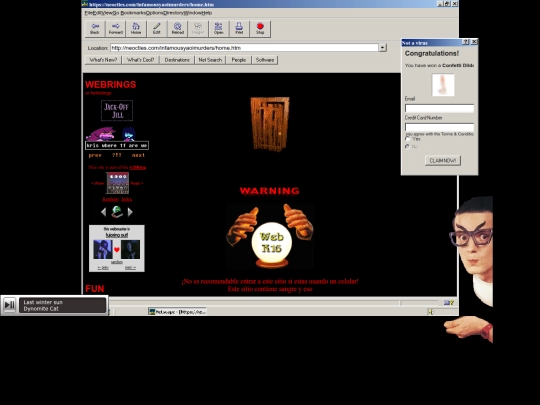Open the Help menu

[207, 13]
